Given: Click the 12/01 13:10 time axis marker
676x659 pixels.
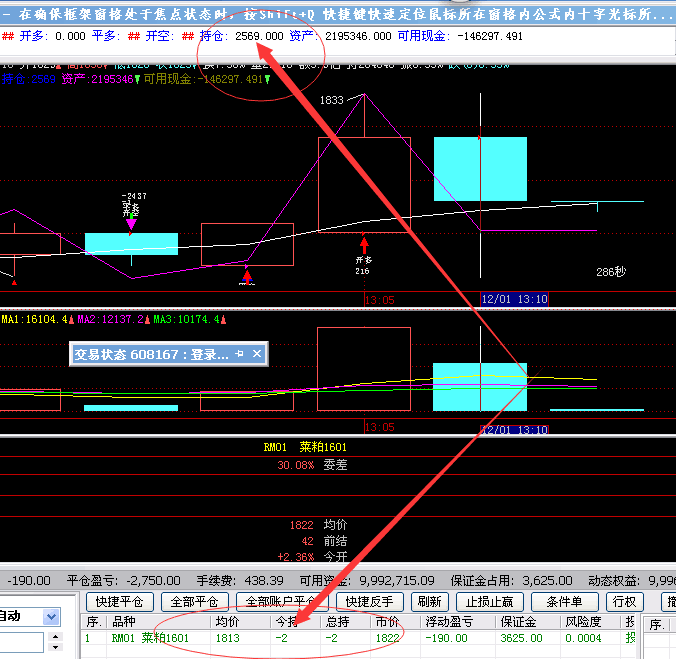Looking at the screenshot, I should (x=514, y=298).
